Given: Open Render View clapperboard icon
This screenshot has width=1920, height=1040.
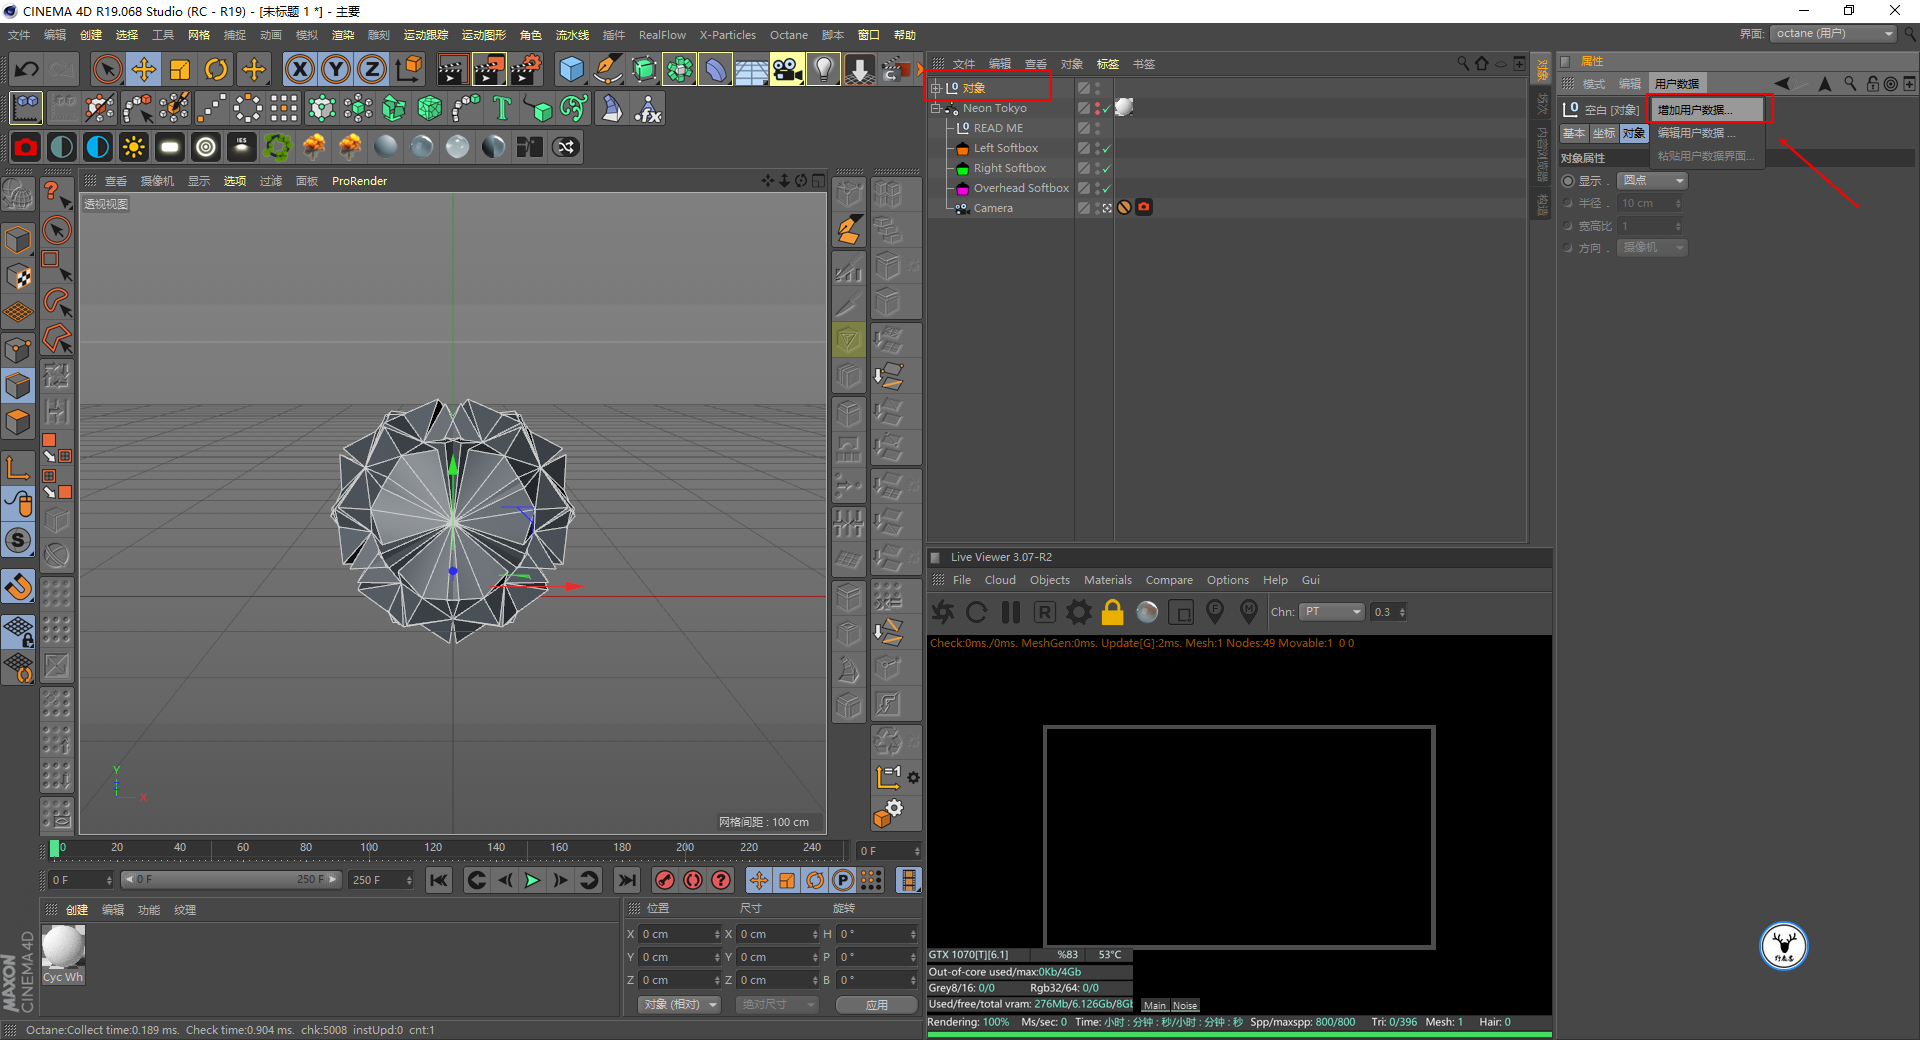Looking at the screenshot, I should tap(452, 69).
